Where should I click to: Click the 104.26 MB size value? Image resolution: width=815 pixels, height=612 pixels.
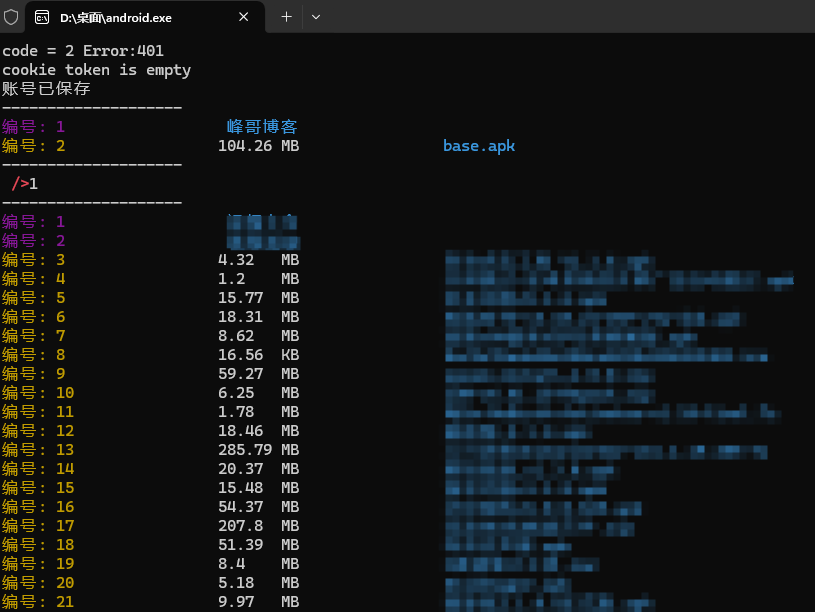pos(258,146)
